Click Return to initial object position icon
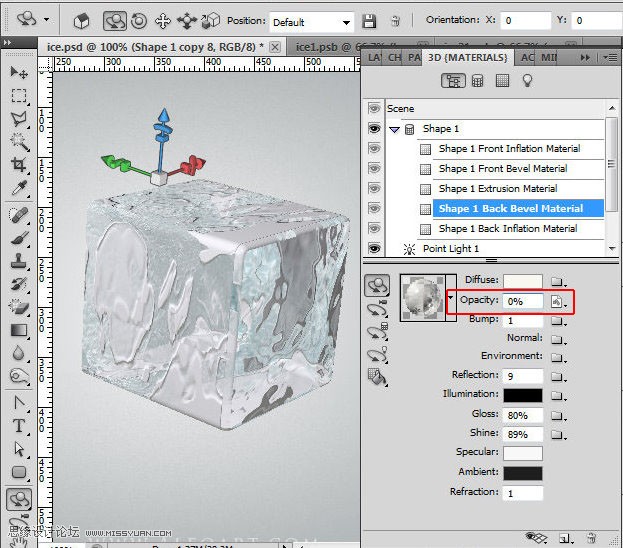623x548 pixels. pyautogui.click(x=81, y=21)
